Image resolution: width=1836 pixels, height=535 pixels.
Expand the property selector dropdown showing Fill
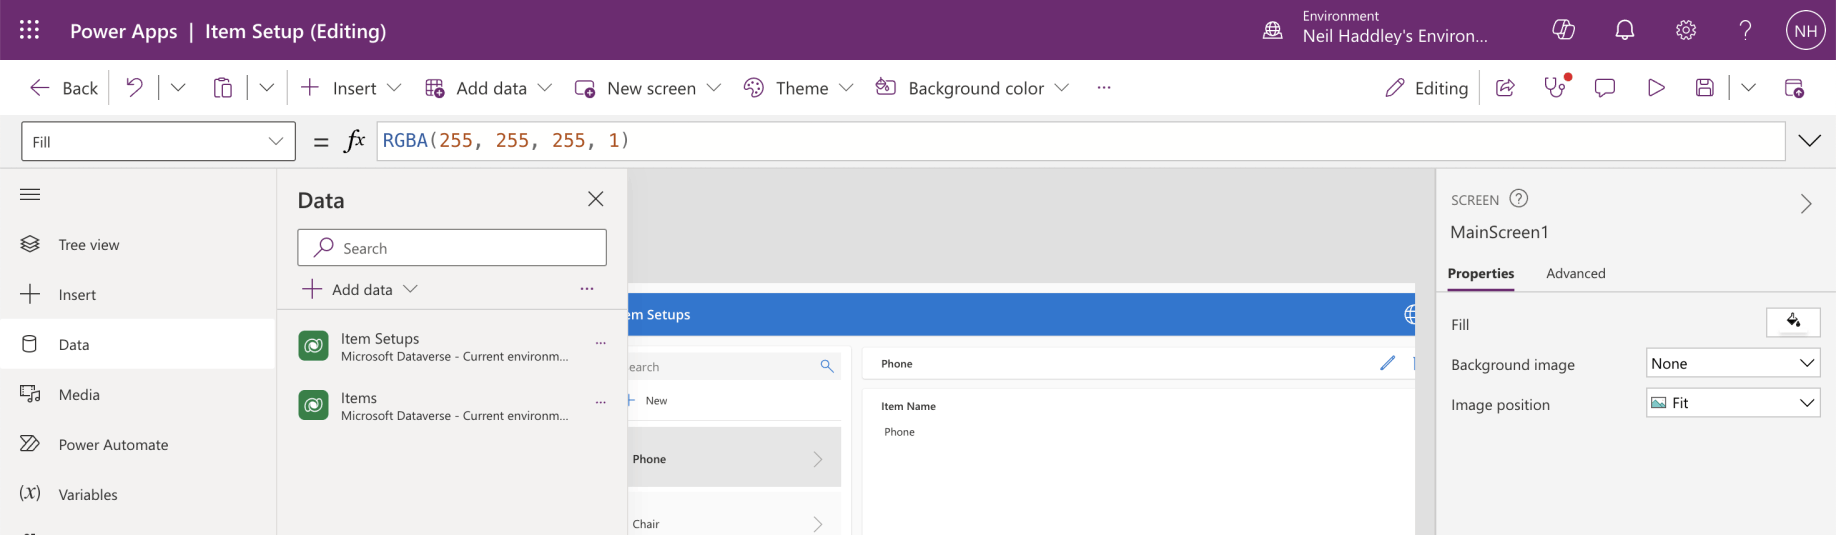point(158,142)
